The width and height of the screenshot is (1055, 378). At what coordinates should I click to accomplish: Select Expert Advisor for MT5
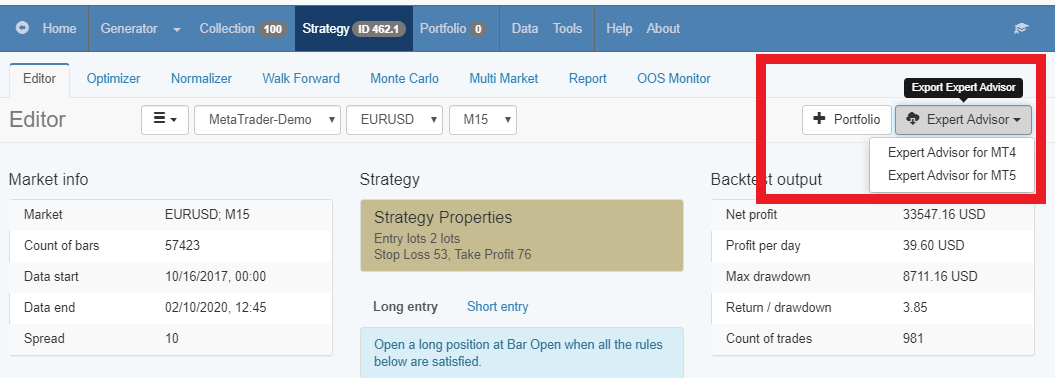(x=951, y=176)
